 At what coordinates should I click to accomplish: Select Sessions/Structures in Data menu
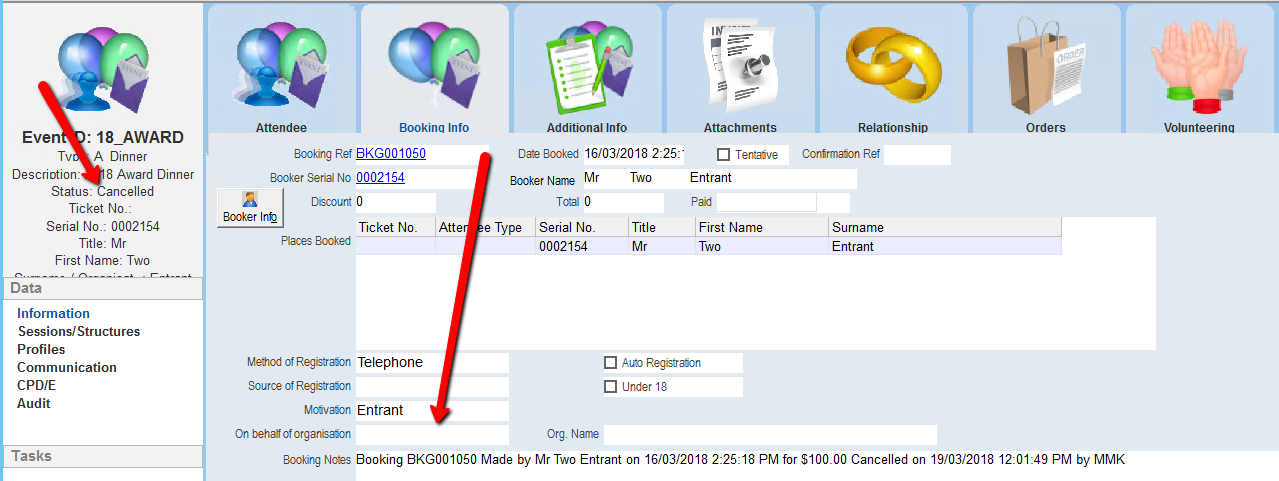coord(78,332)
